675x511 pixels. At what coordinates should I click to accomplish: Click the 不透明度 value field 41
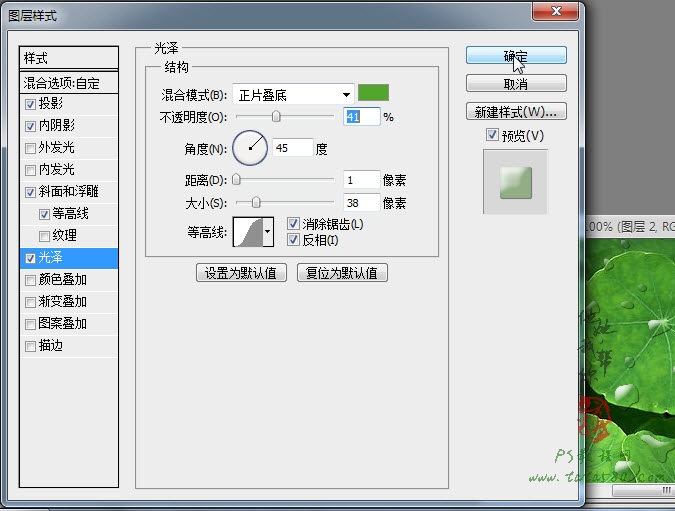(362, 117)
